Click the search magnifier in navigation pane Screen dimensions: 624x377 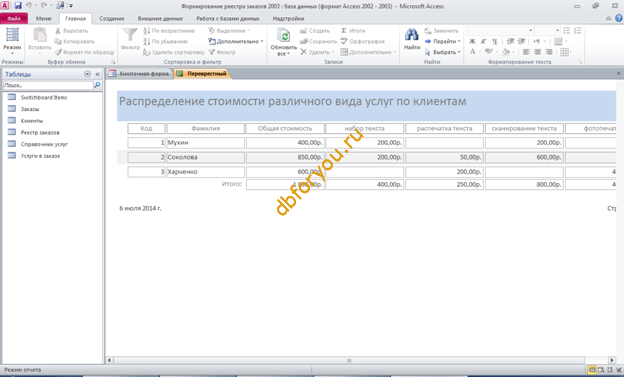point(97,85)
